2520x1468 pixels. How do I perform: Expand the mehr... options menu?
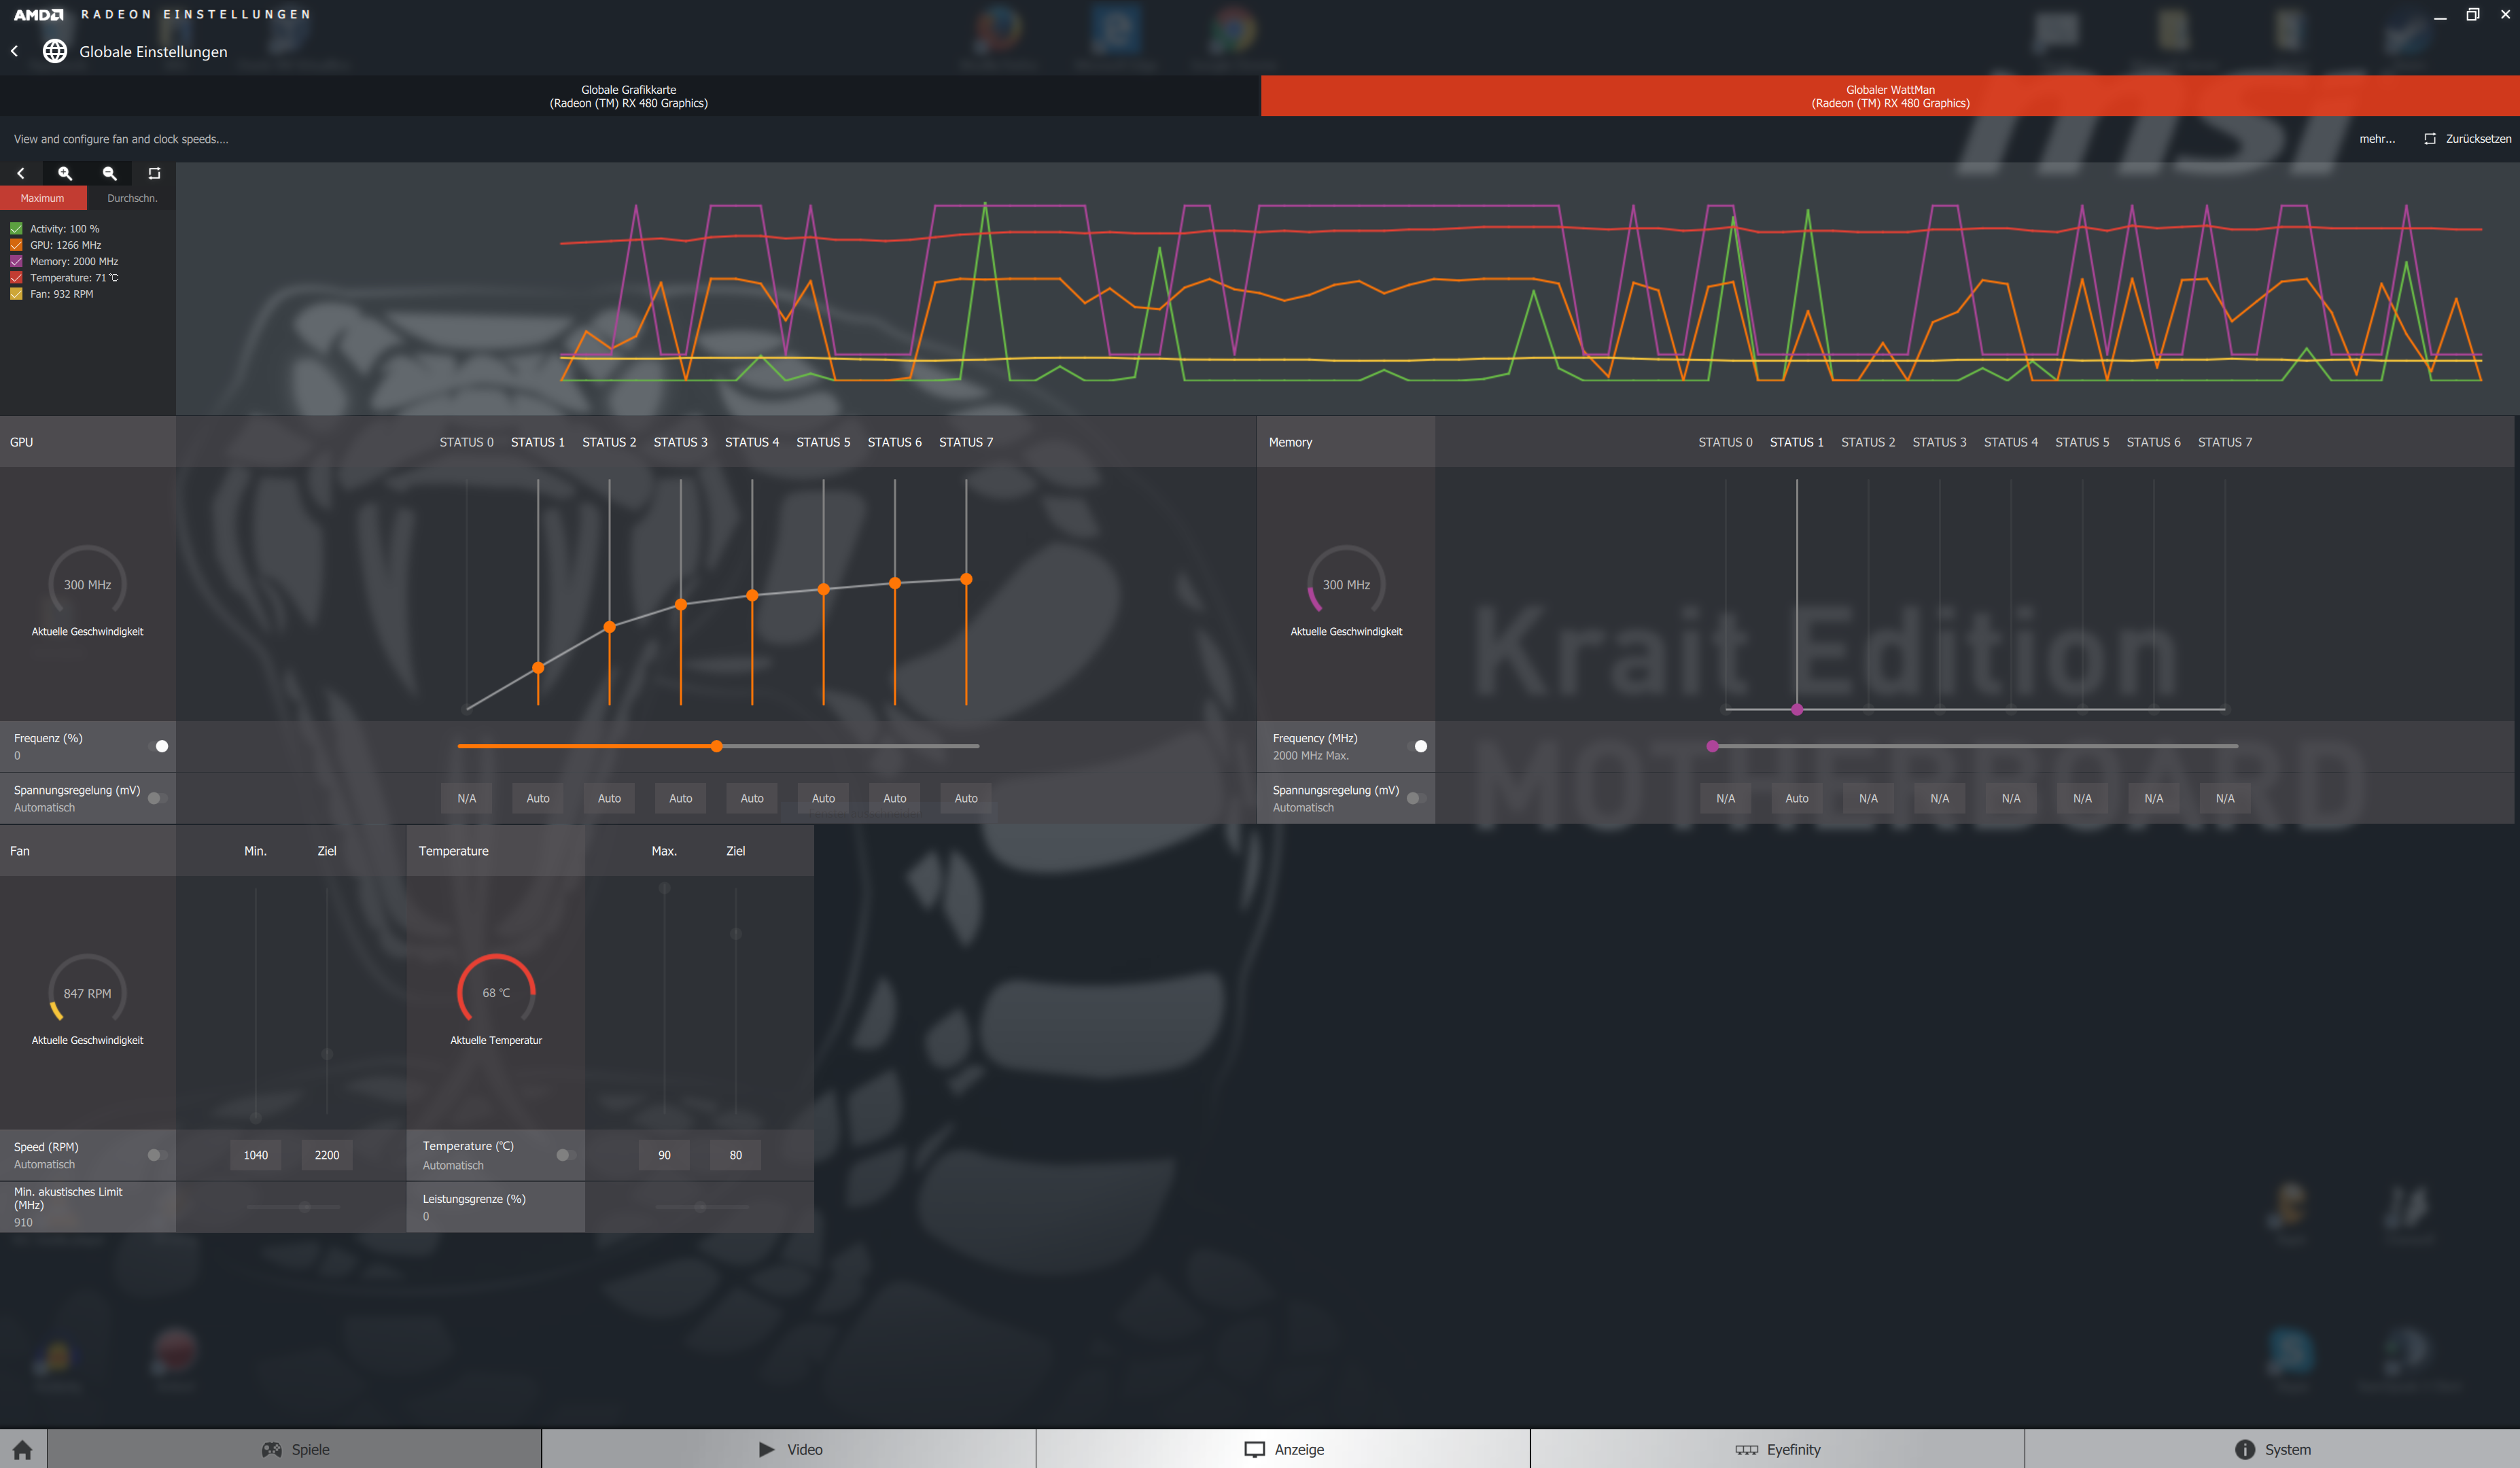tap(2376, 139)
